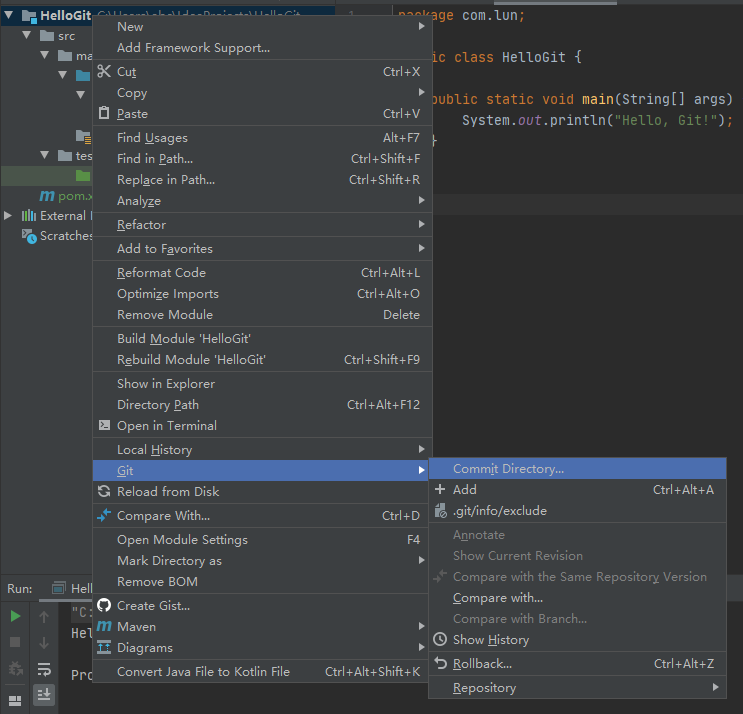This screenshot has height=714, width=743.
Task: Click the Rollback undo arrow icon
Action: pos(440,663)
